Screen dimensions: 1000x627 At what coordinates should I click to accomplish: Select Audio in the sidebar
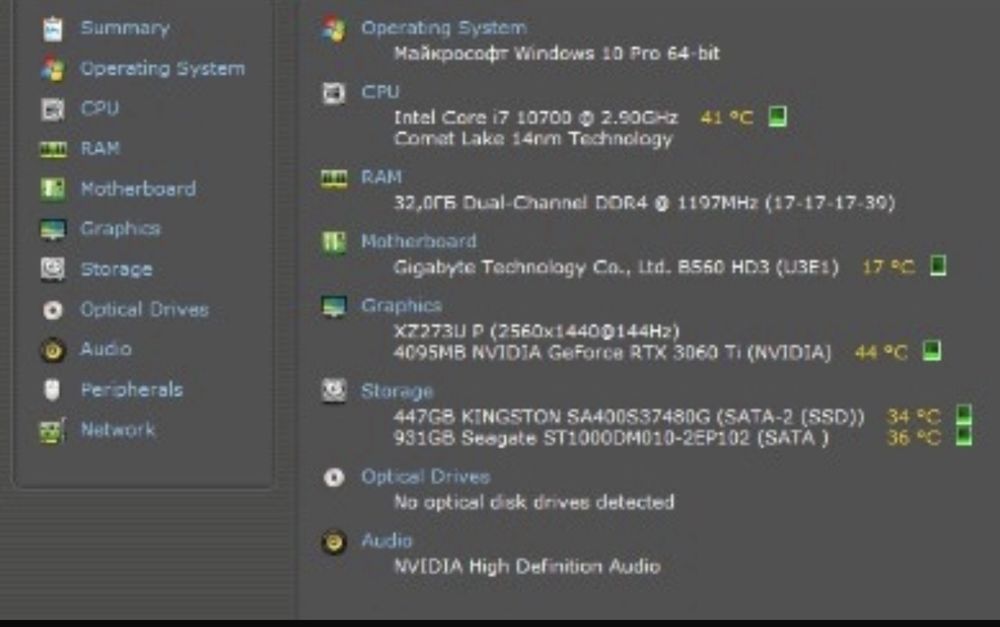(106, 350)
